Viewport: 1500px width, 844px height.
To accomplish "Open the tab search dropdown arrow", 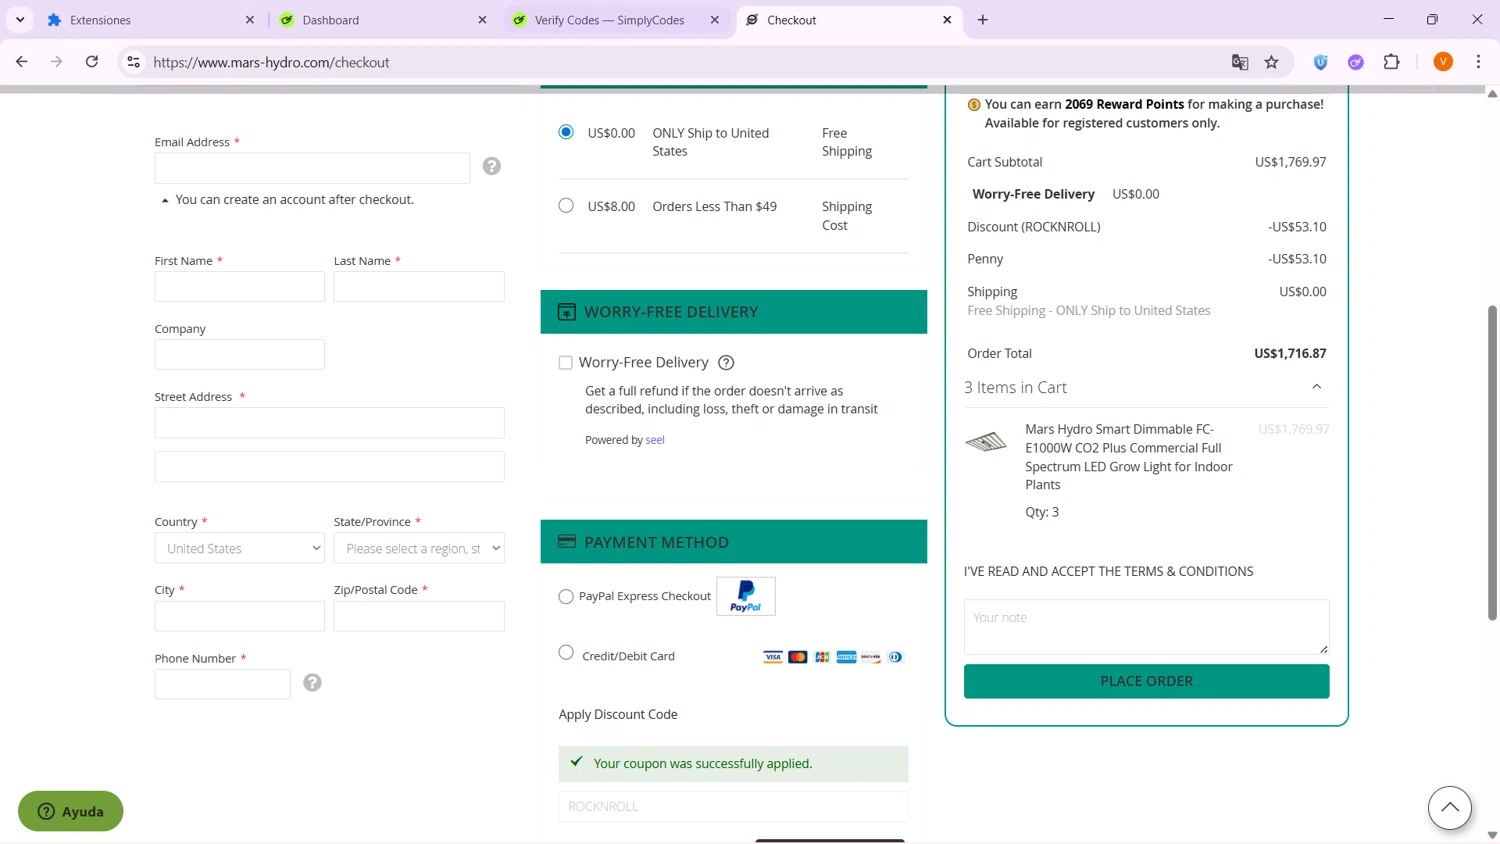I will click(20, 20).
